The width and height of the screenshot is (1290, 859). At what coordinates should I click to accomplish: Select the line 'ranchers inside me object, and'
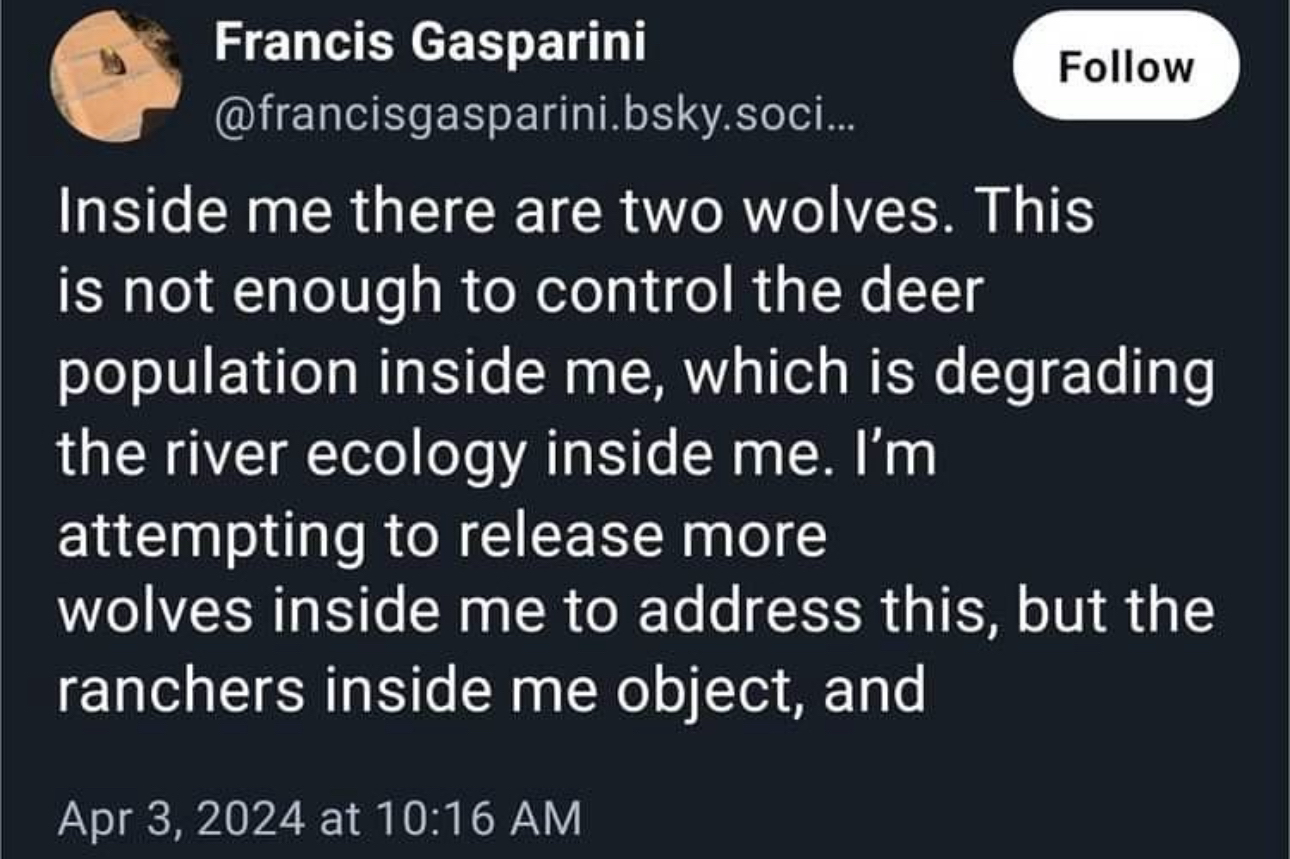click(491, 691)
